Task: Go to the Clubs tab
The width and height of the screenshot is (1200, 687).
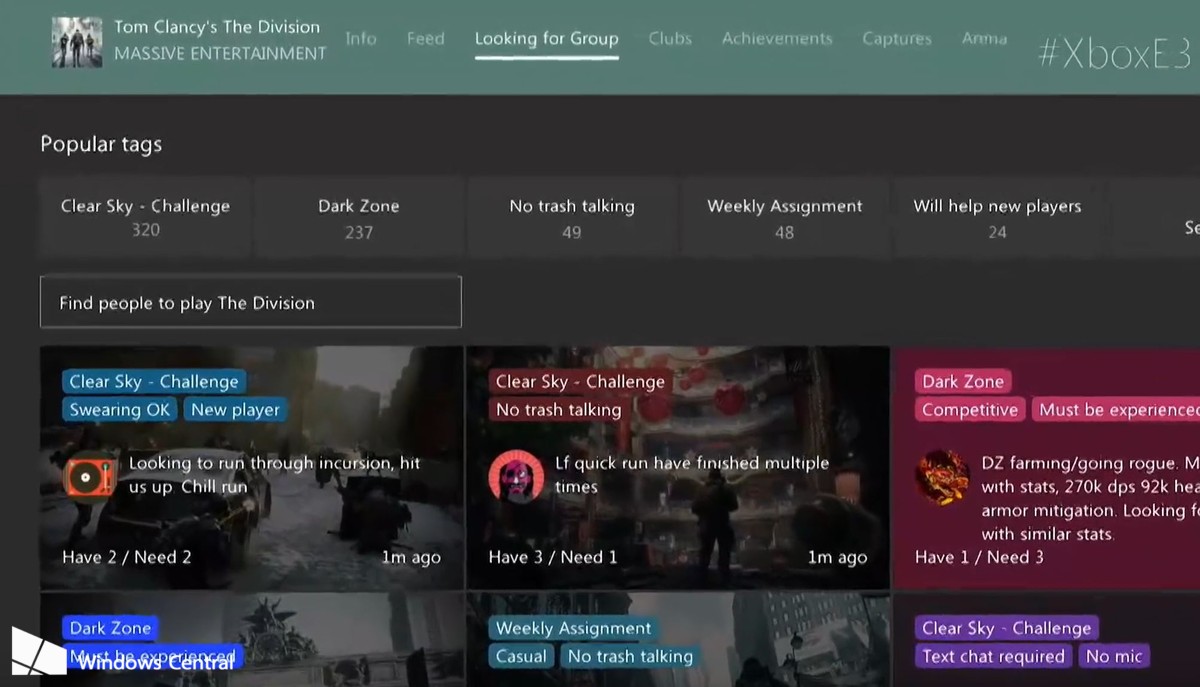Action: (670, 39)
